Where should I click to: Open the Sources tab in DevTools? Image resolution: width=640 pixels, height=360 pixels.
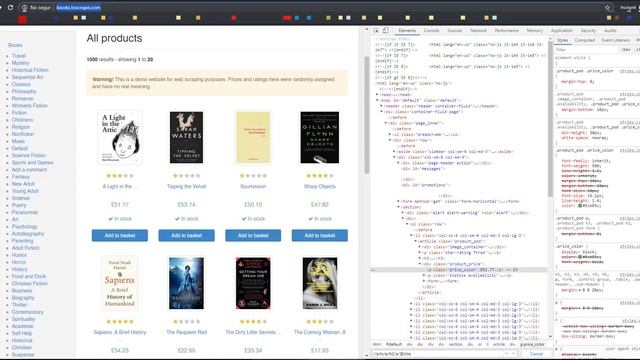[x=455, y=31]
